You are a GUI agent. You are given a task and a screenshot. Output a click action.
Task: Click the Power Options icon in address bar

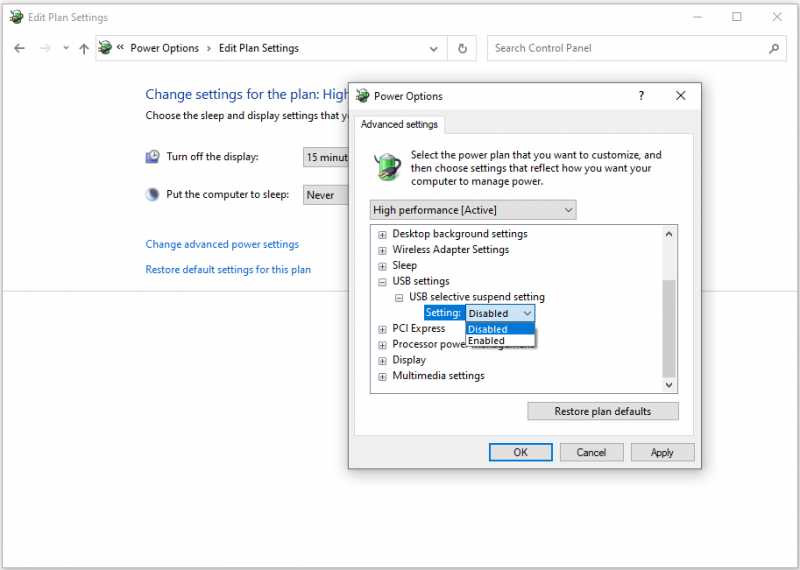(105, 48)
